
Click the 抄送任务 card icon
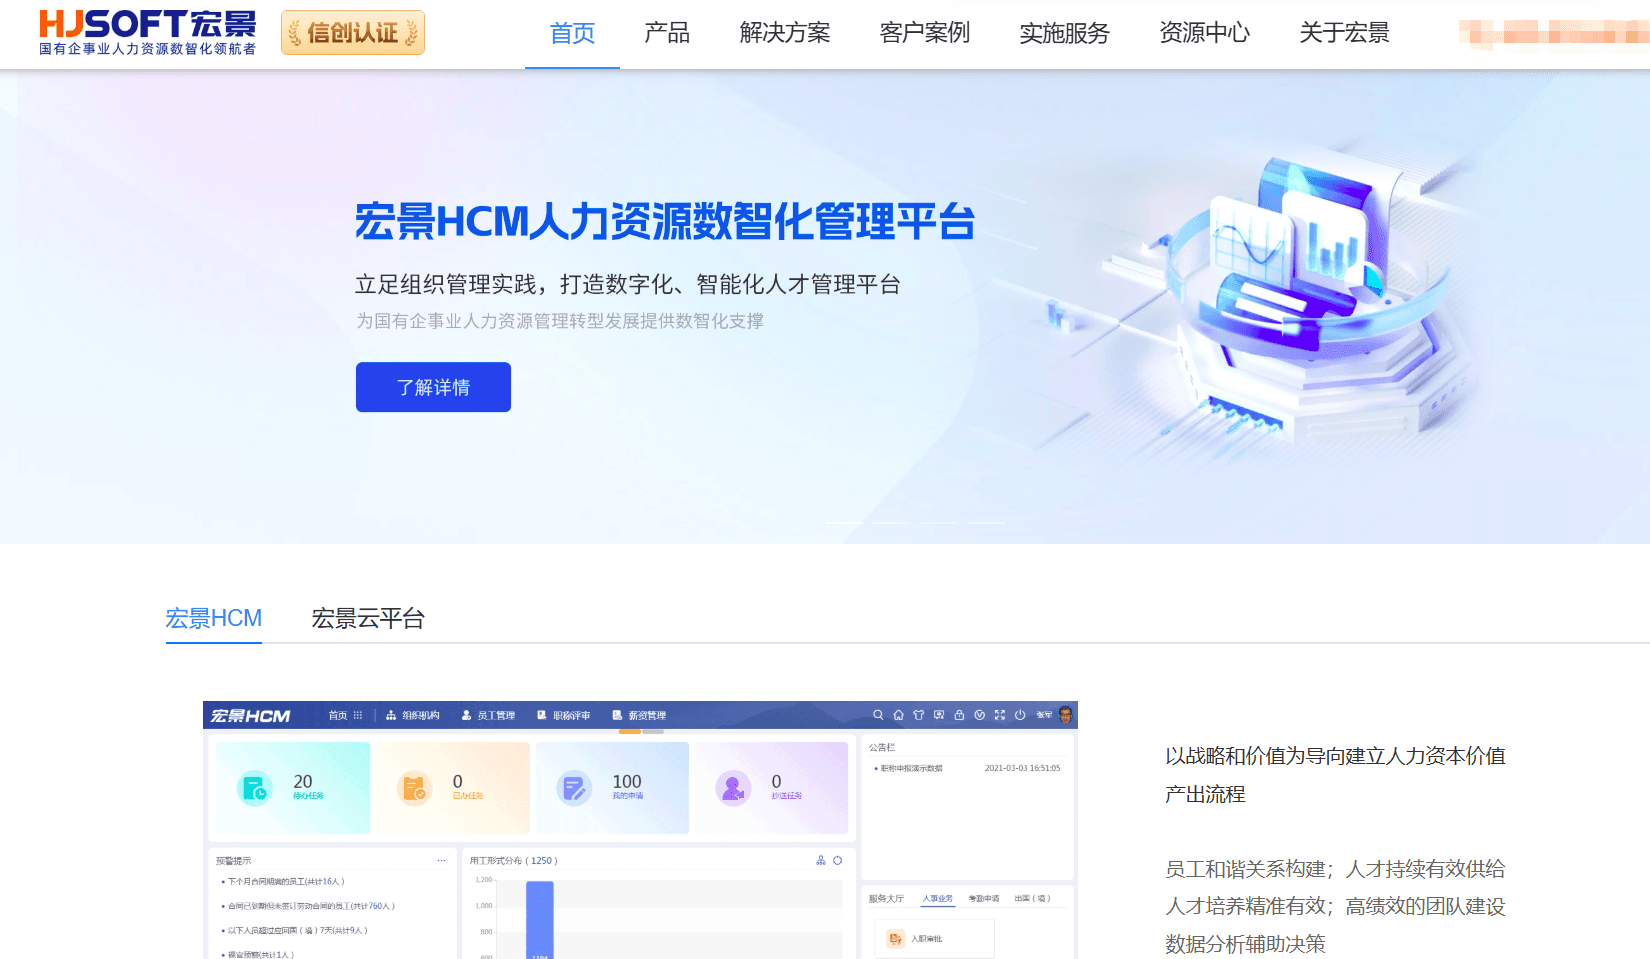(733, 788)
